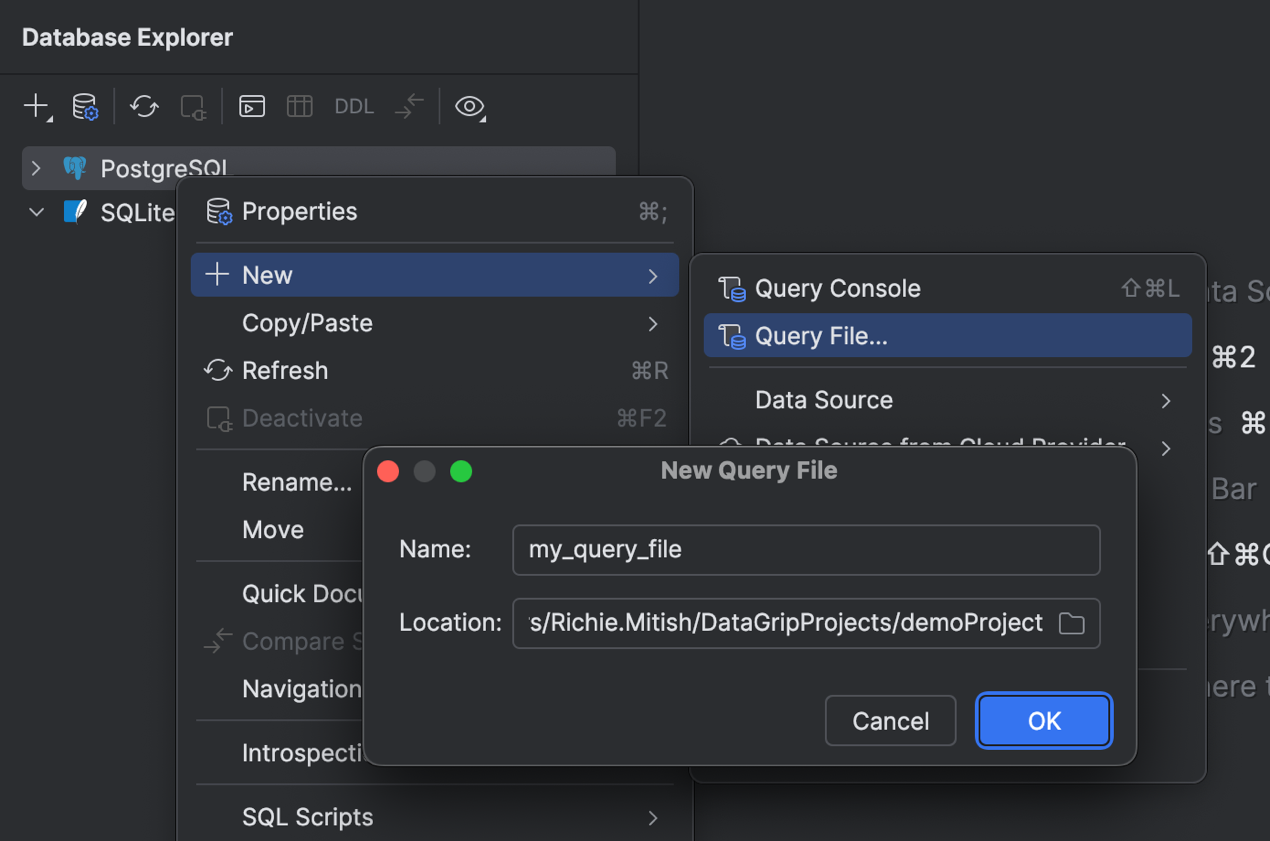Click the Deactivate icon in the toolbar
Image resolution: width=1270 pixels, height=841 pixels.
tap(193, 107)
